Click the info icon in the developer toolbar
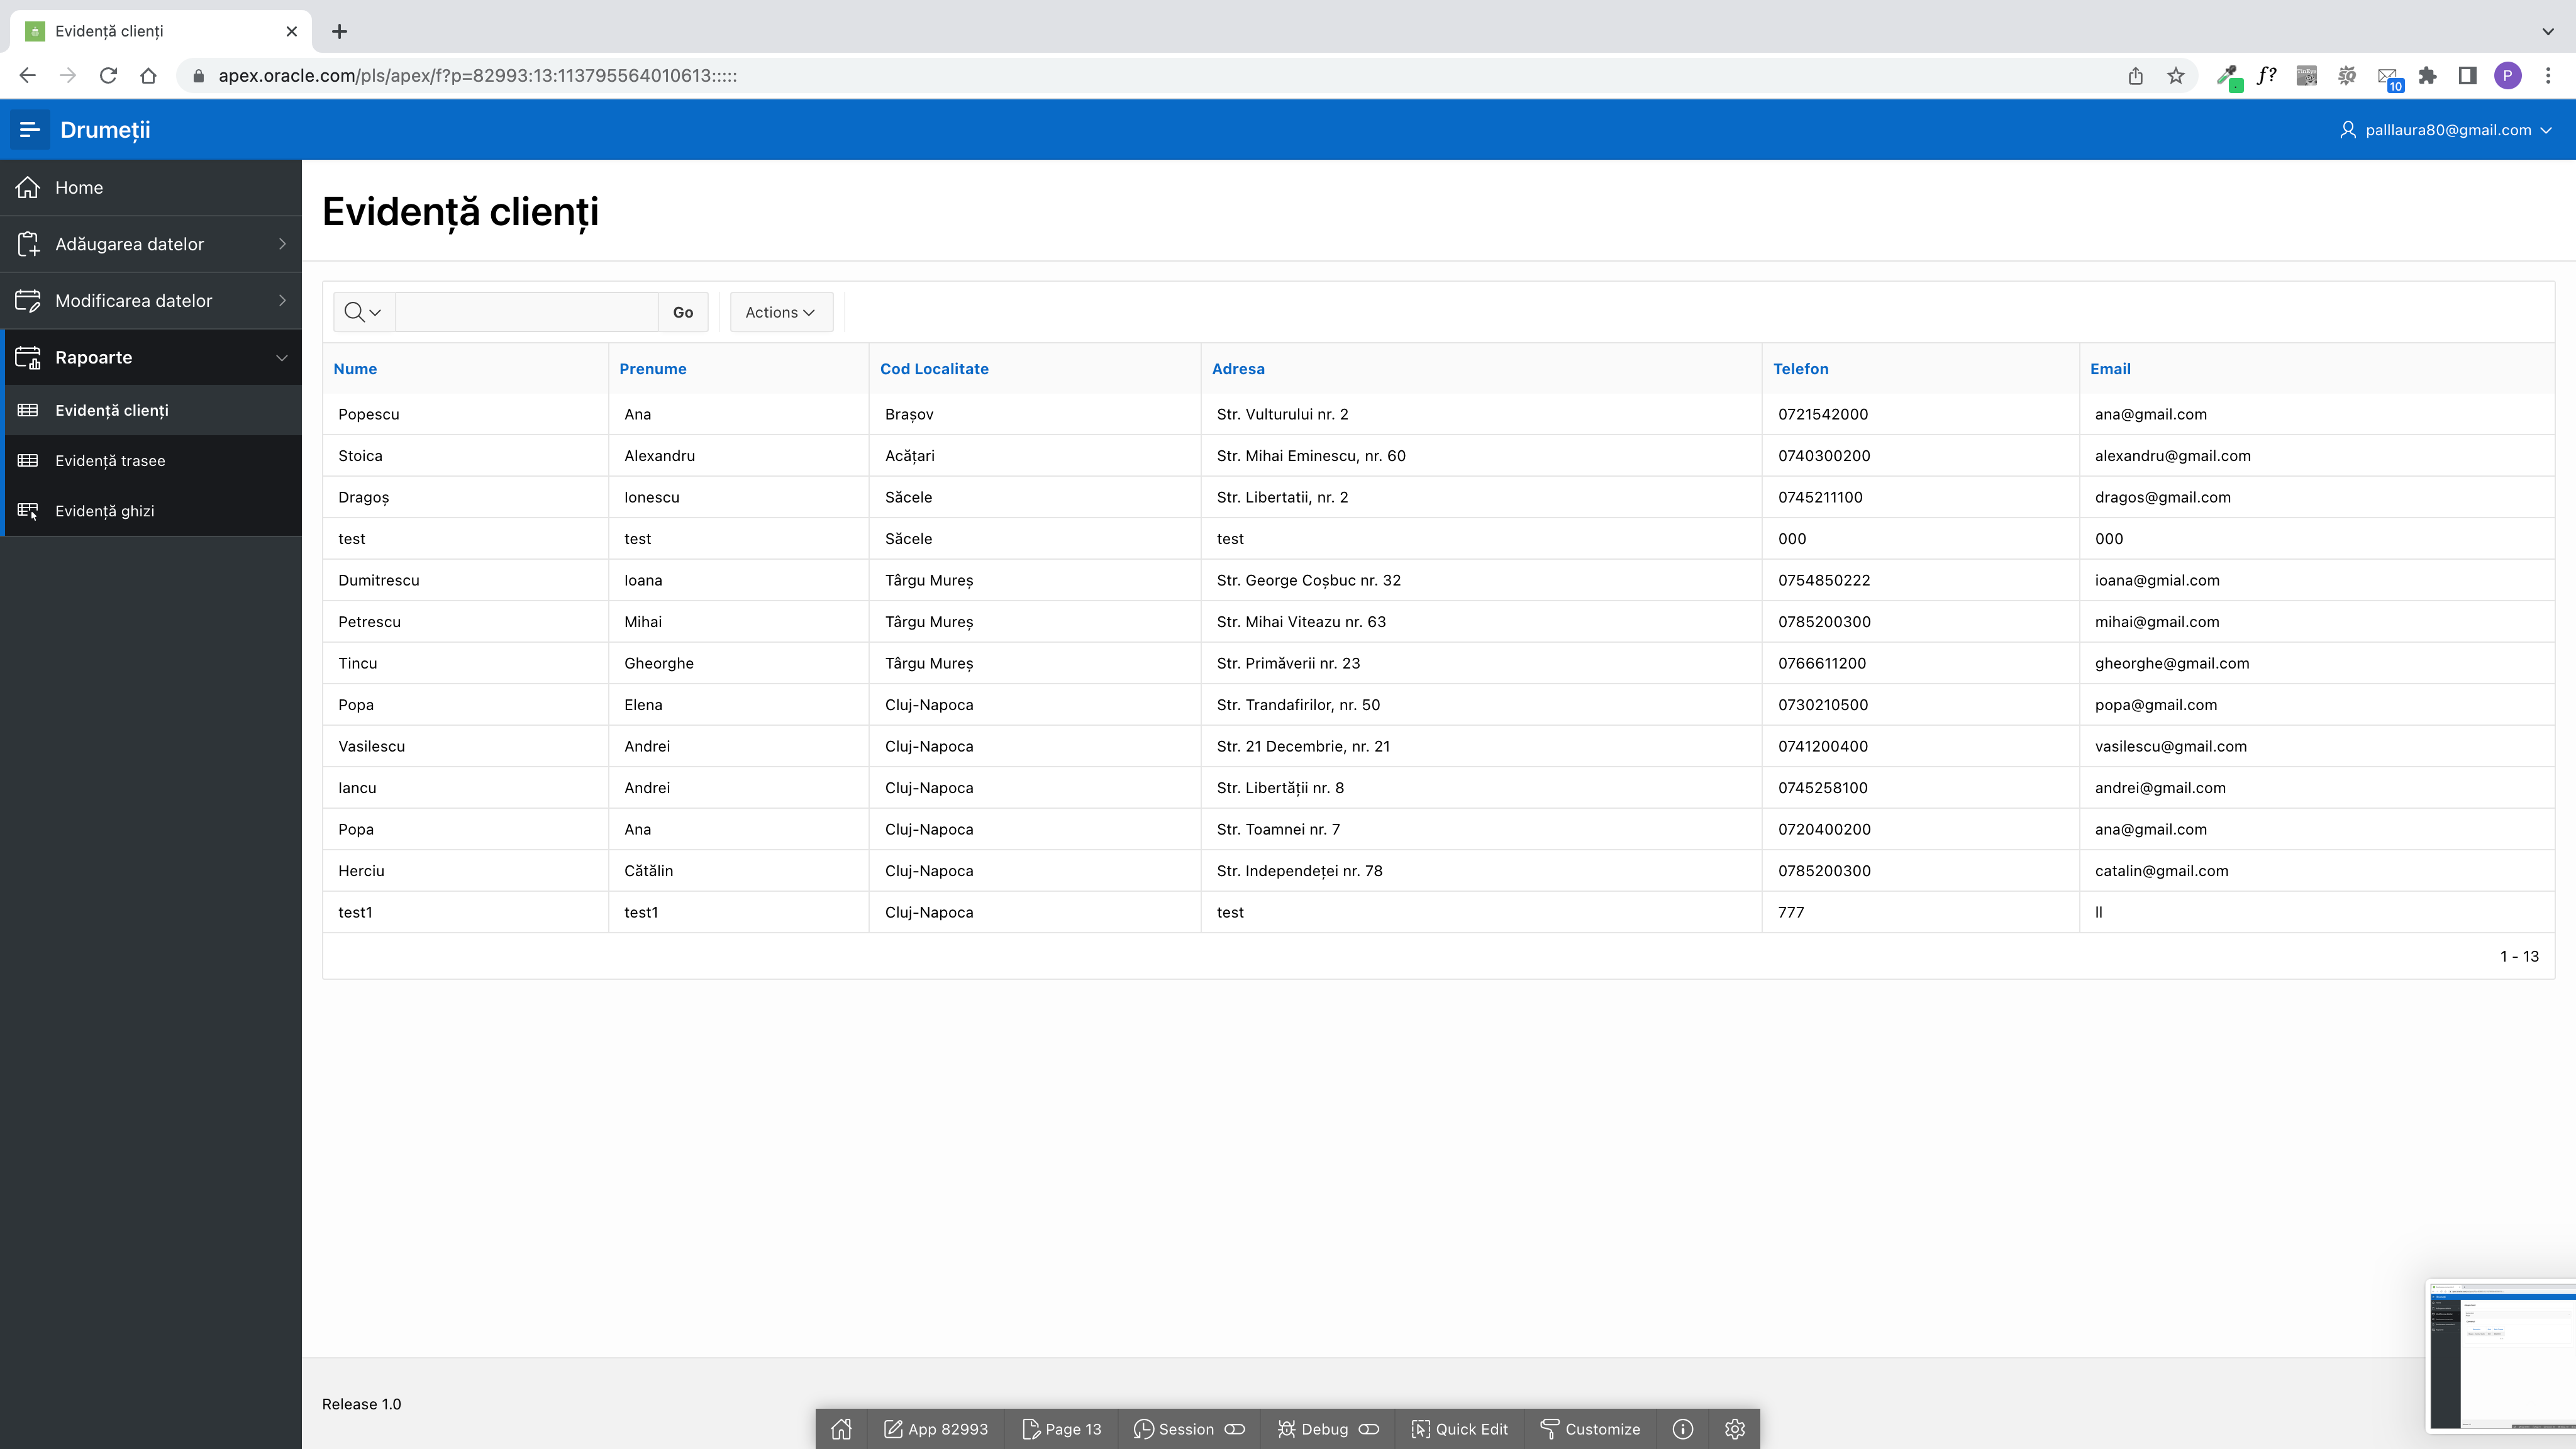This screenshot has width=2576, height=1449. [x=1683, y=1428]
